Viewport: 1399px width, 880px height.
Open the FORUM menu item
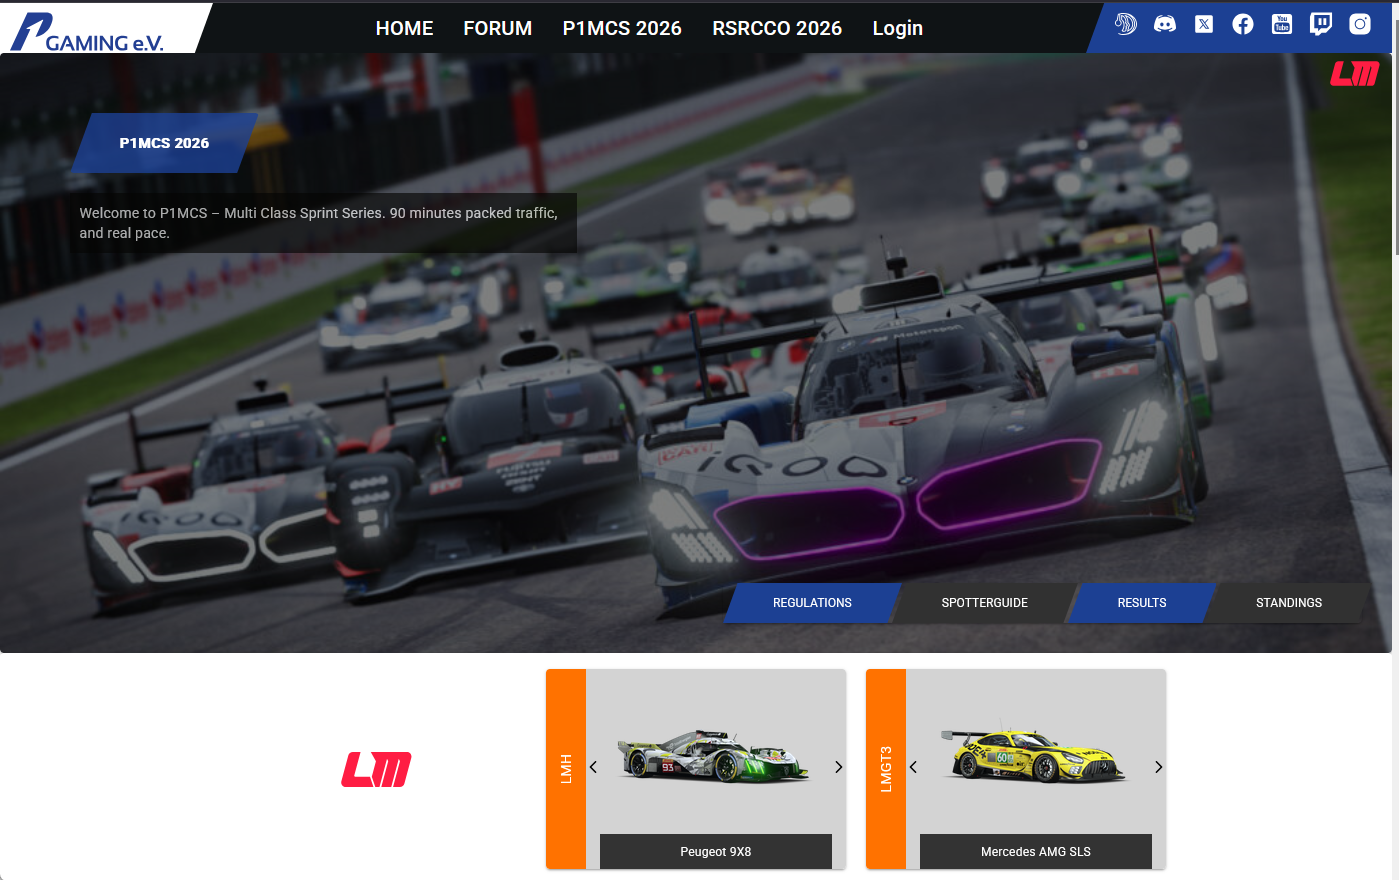click(497, 28)
